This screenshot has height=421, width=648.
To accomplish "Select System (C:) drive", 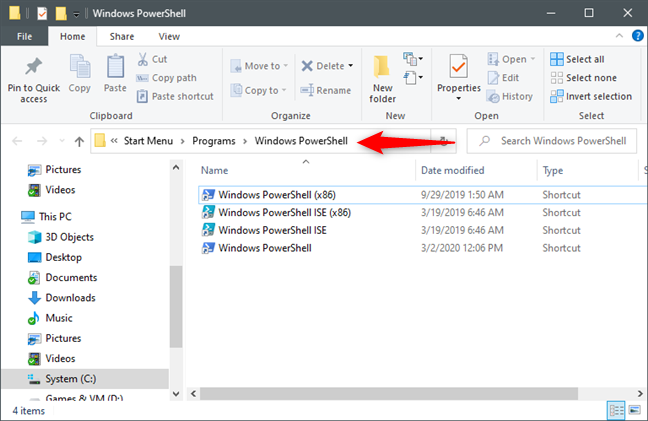I will point(85,378).
